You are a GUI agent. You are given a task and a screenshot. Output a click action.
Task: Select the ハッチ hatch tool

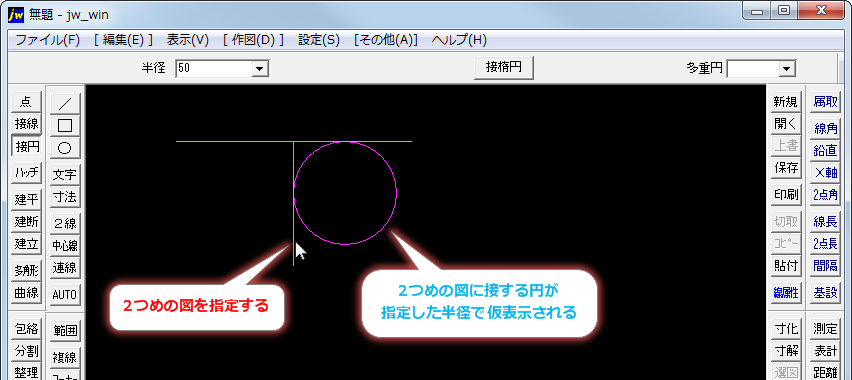(x=26, y=173)
